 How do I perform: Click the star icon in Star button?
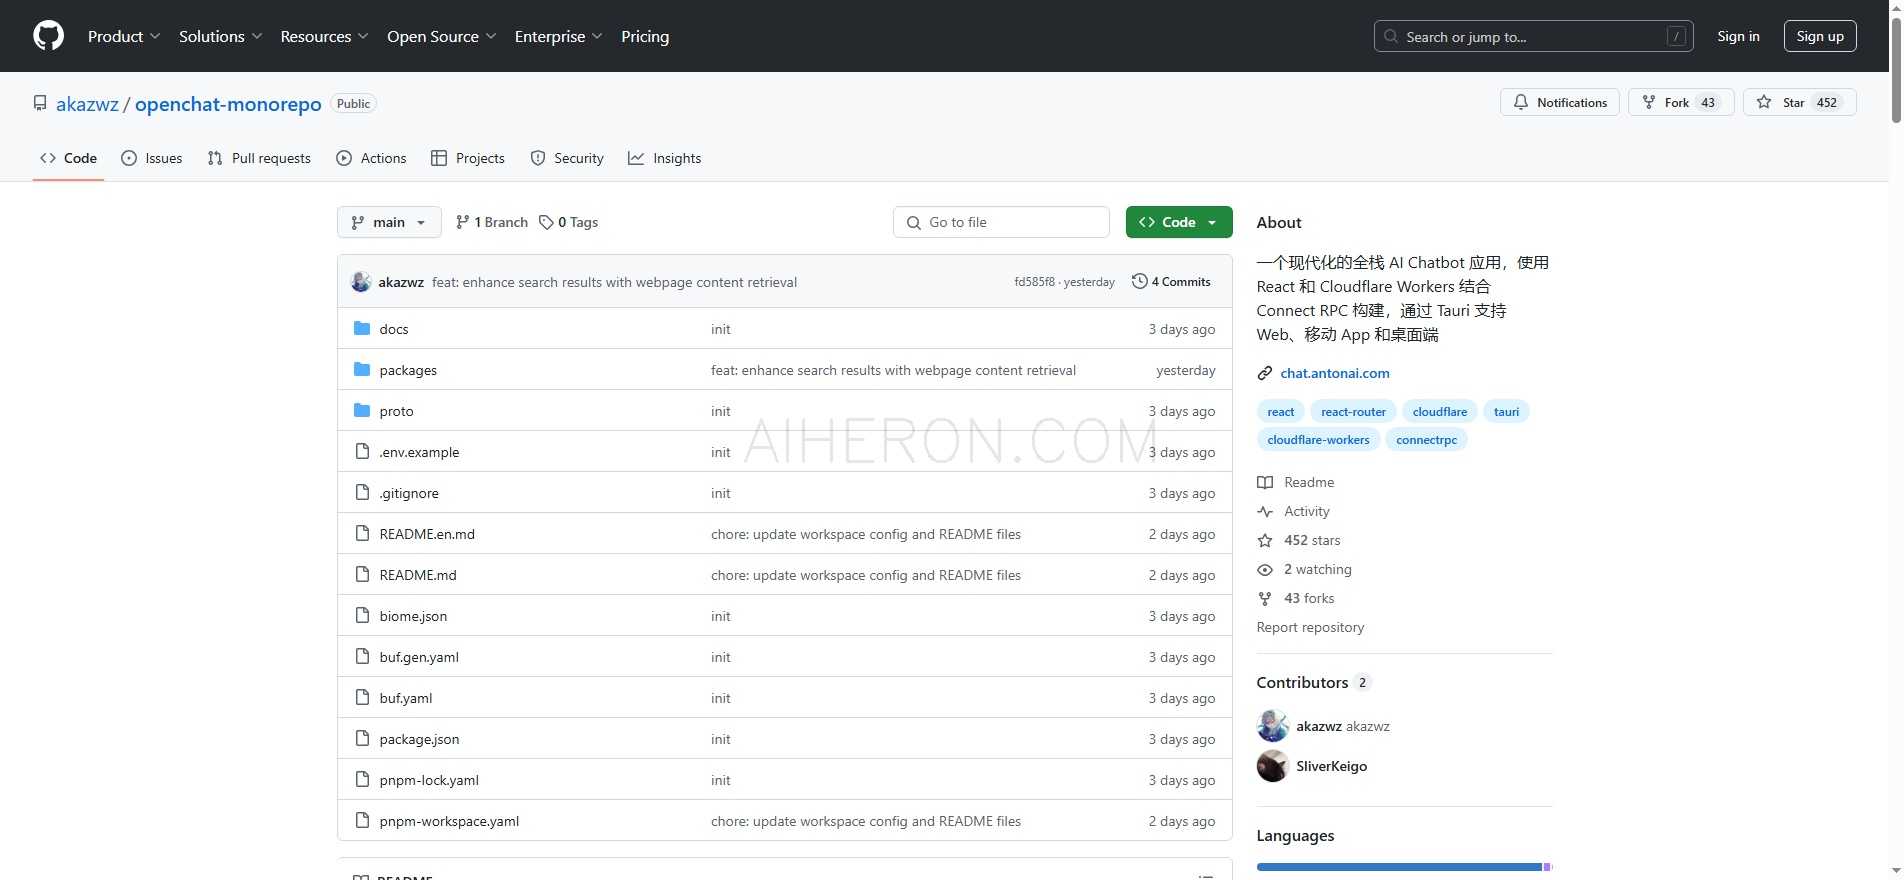[1764, 102]
